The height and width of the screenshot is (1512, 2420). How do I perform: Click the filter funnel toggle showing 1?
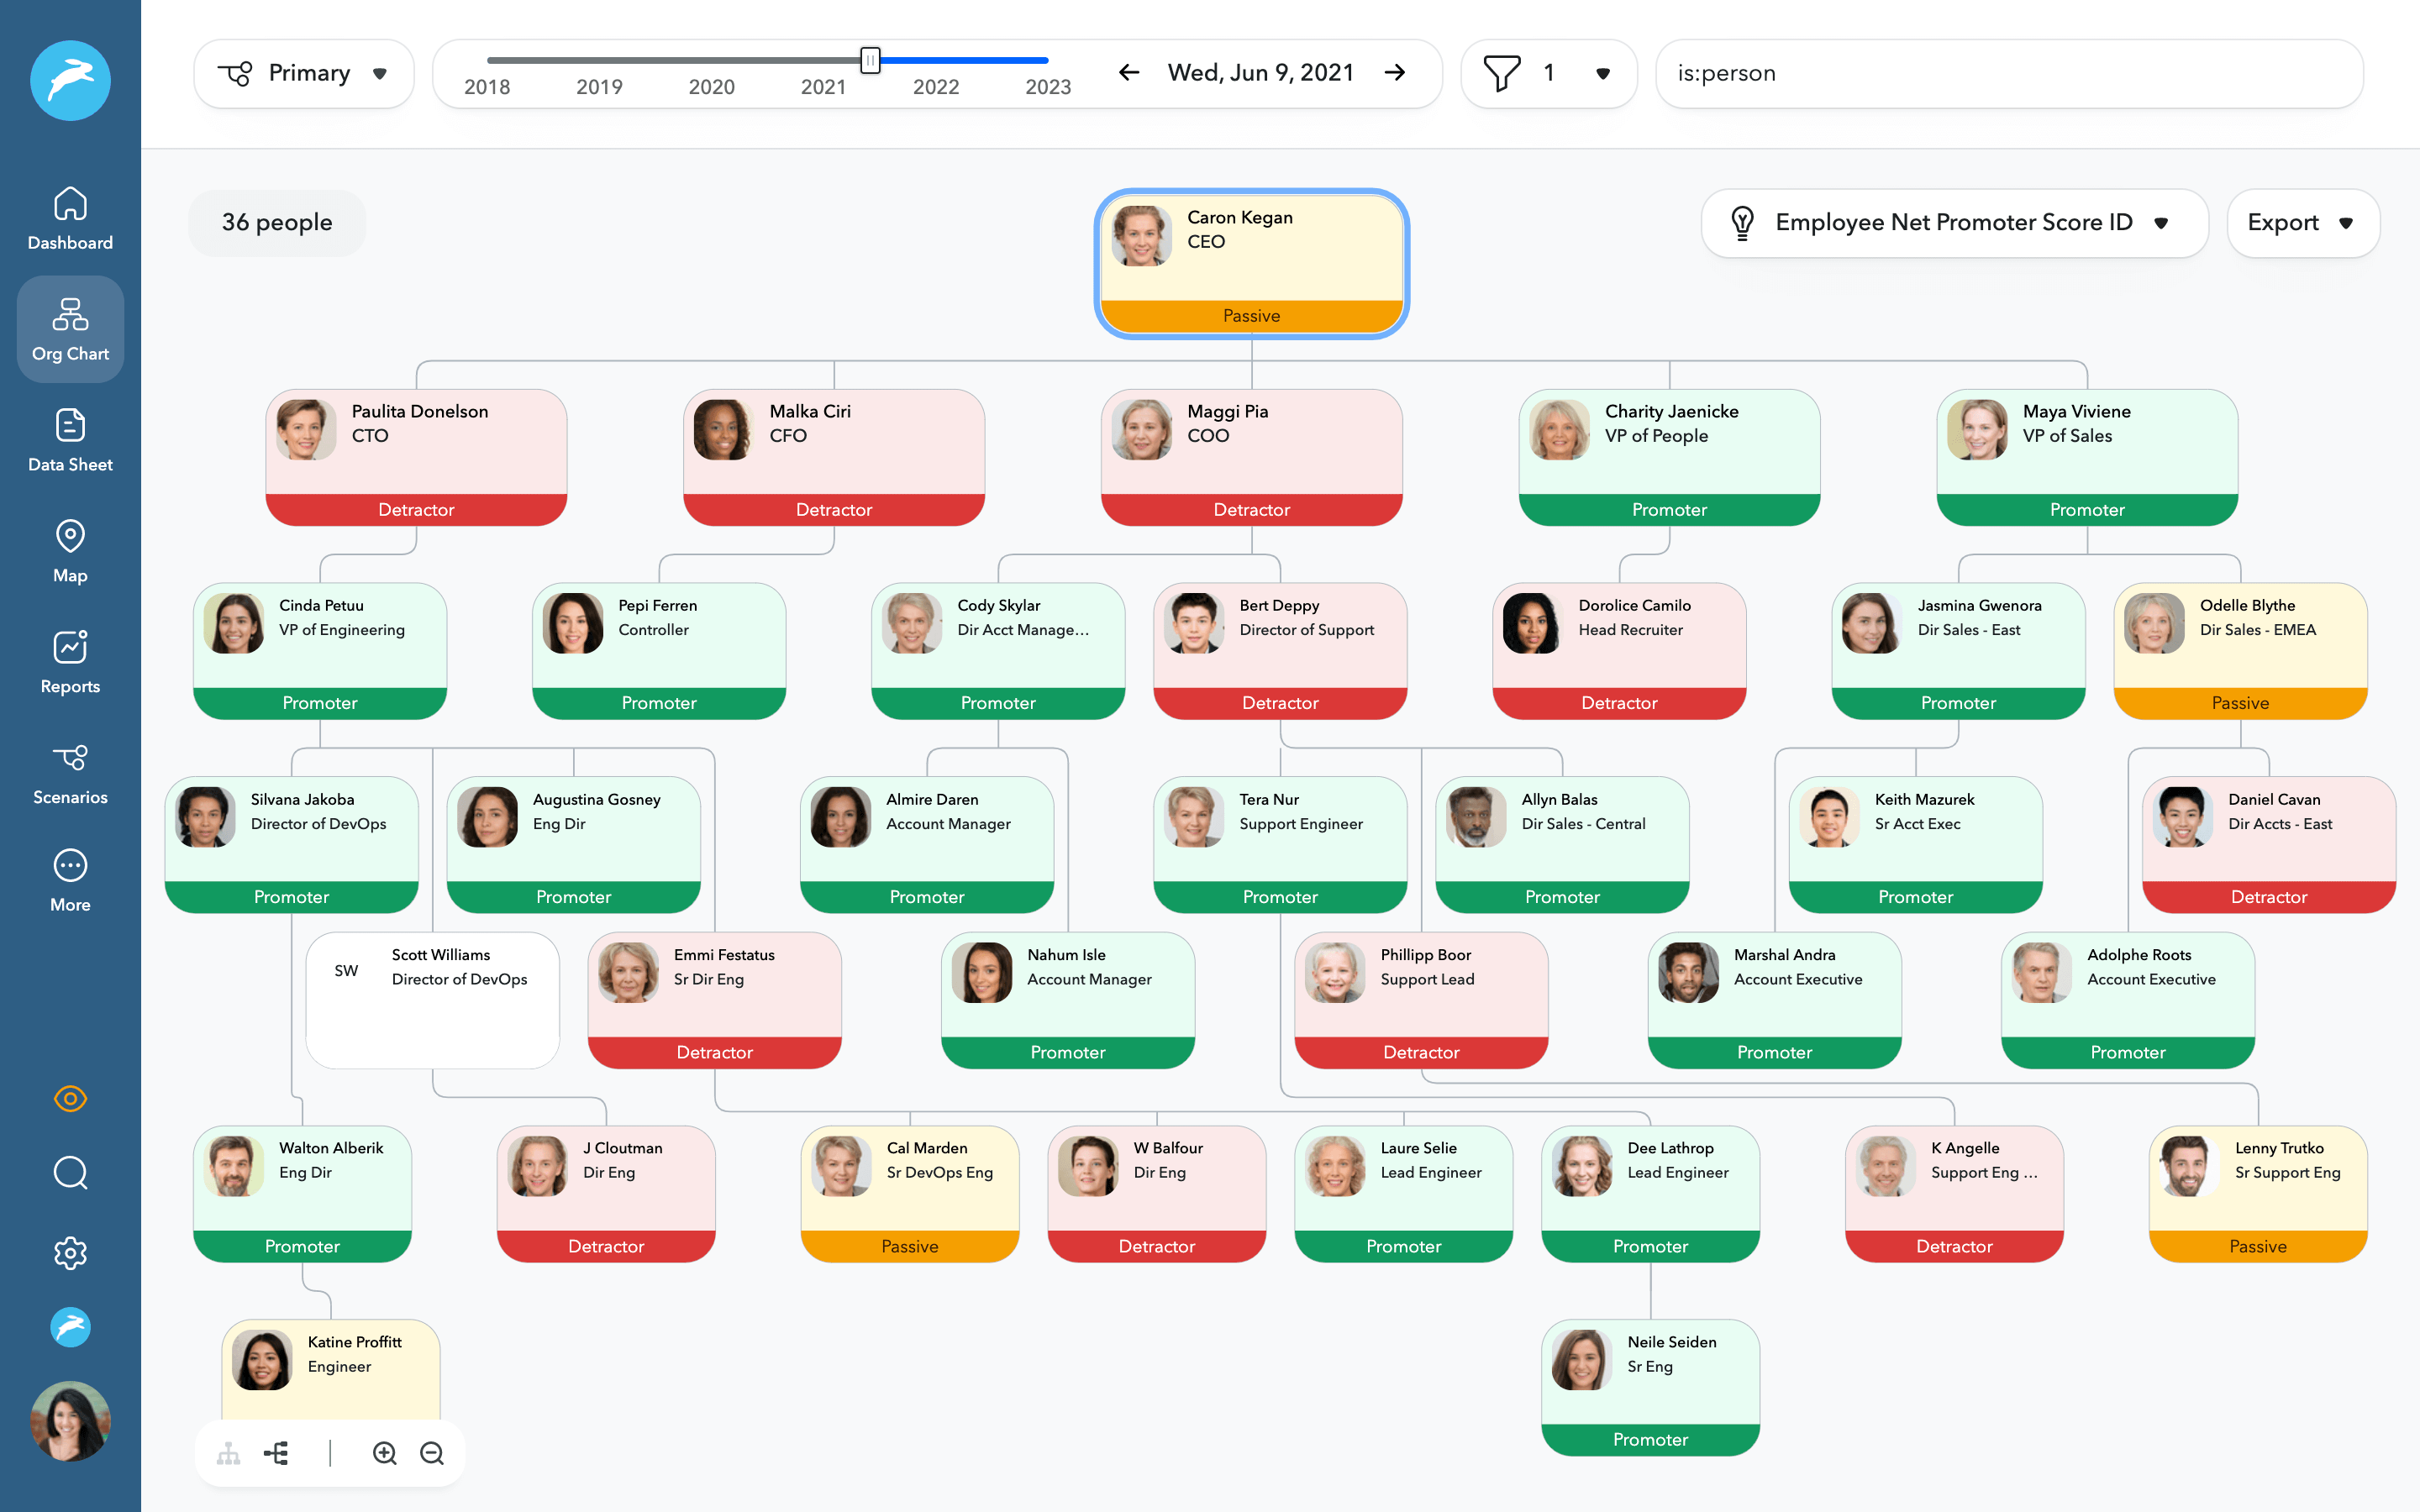1549,73
